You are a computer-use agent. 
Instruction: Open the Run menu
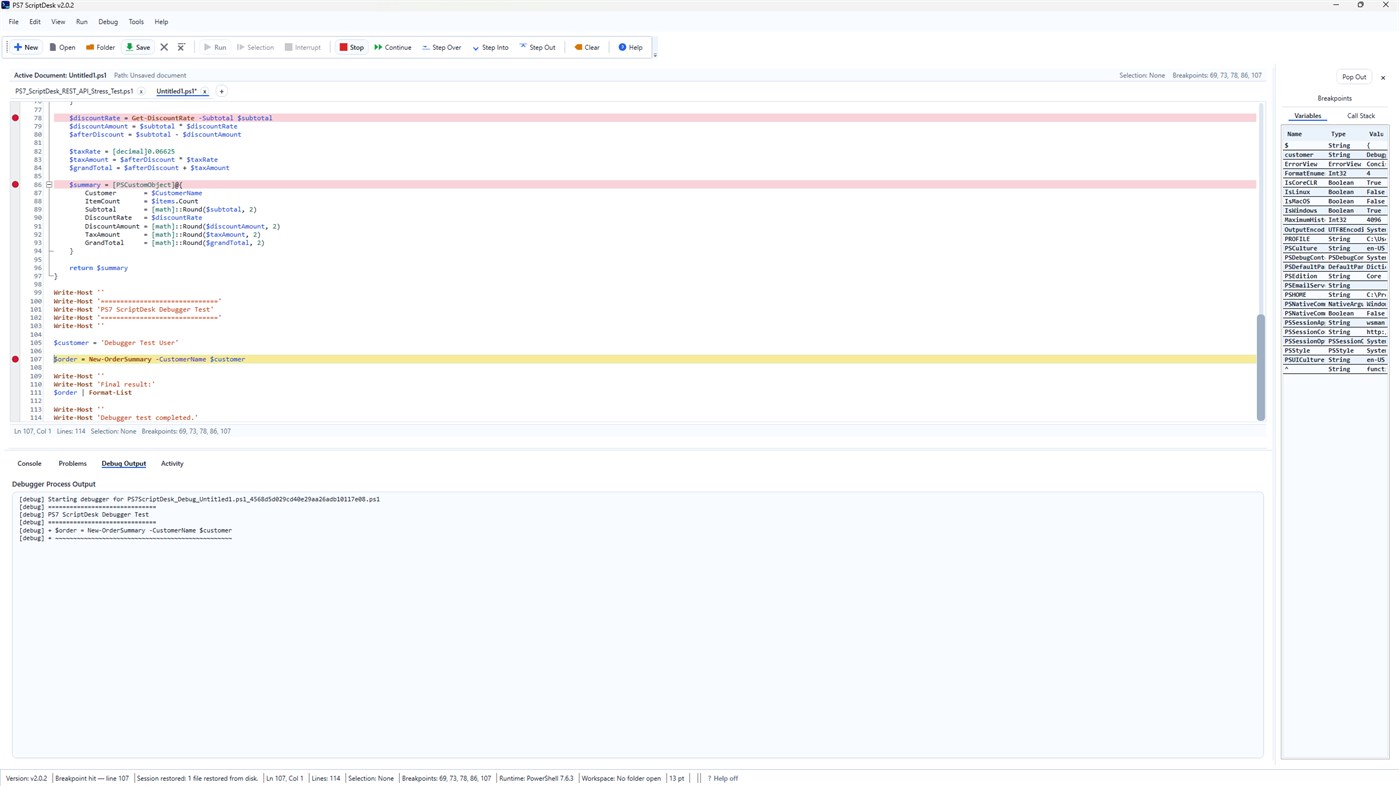pyautogui.click(x=82, y=21)
